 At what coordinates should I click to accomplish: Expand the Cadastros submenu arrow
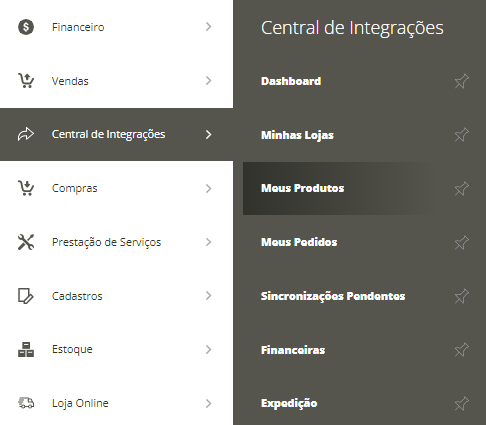(x=209, y=296)
